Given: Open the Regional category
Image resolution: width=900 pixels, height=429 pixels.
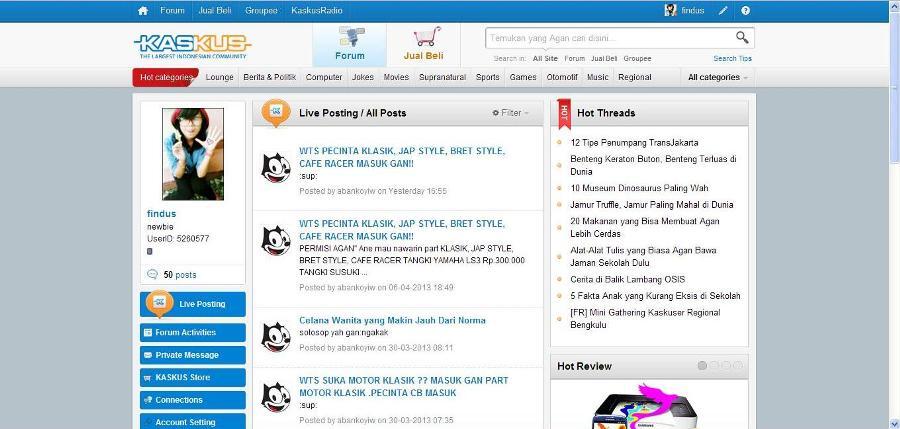Looking at the screenshot, I should tap(635, 77).
